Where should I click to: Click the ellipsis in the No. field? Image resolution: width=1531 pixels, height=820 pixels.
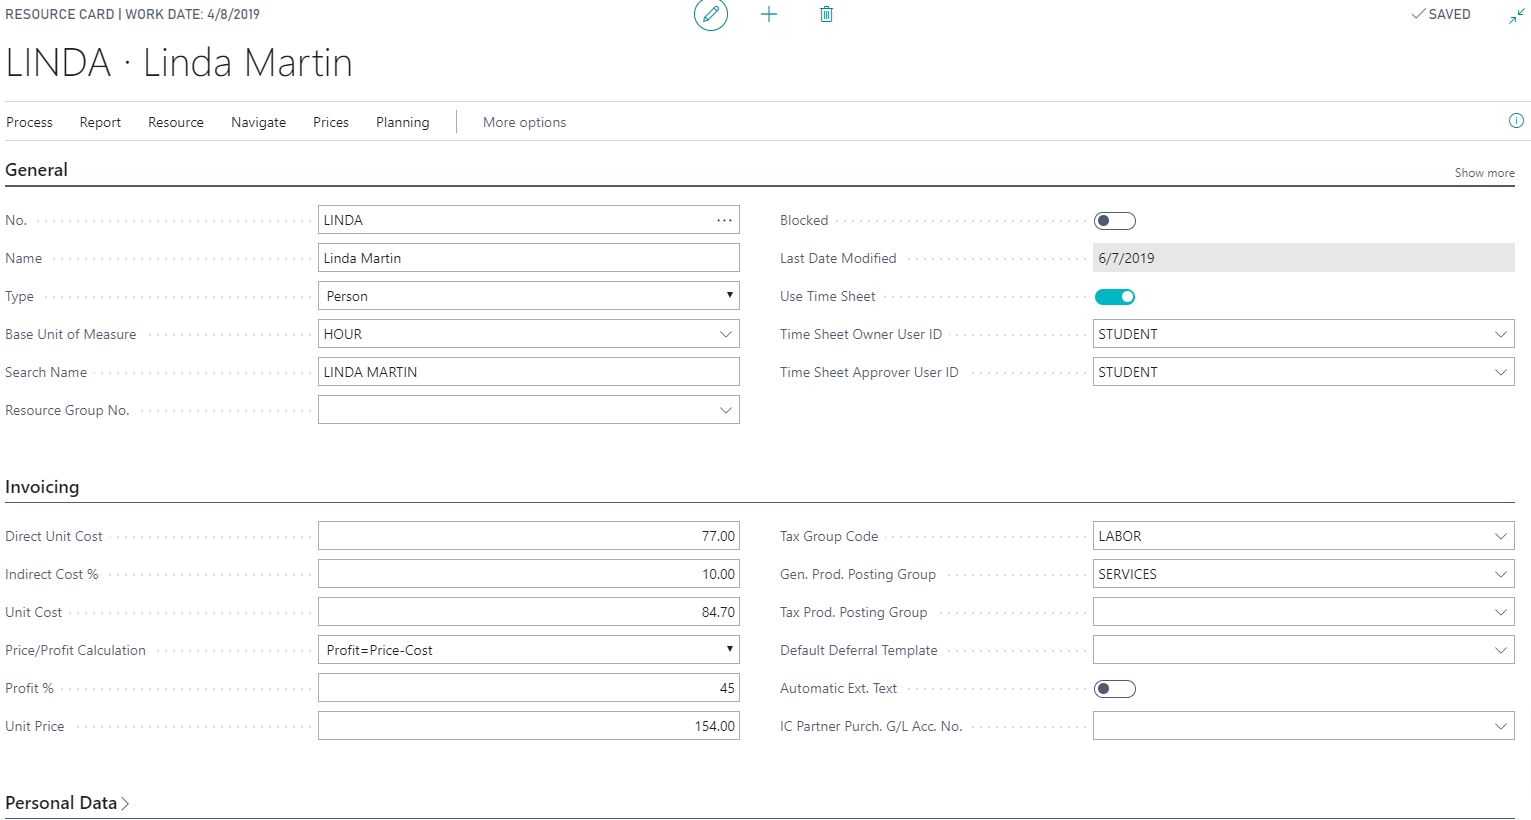point(724,220)
